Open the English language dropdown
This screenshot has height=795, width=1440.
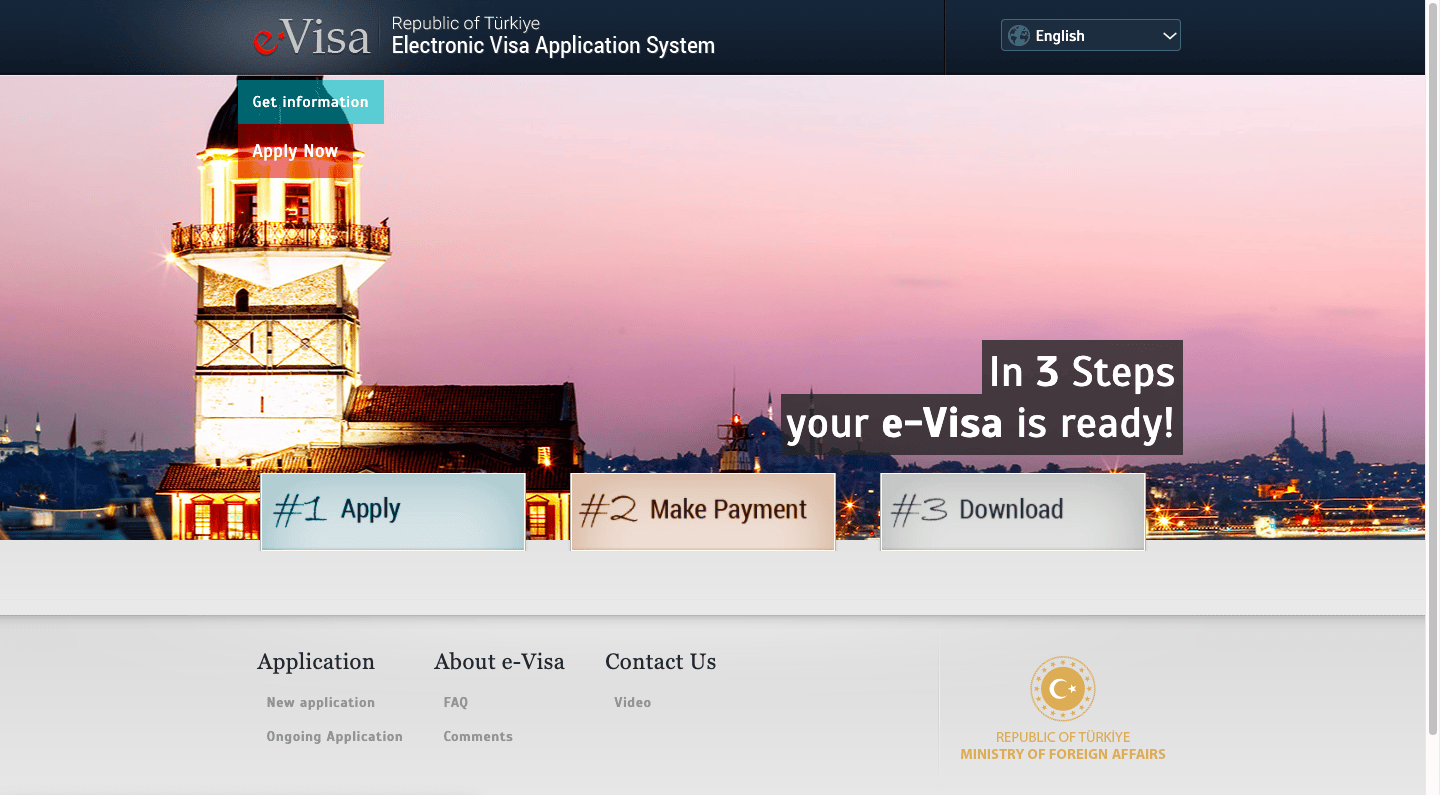click(1091, 36)
